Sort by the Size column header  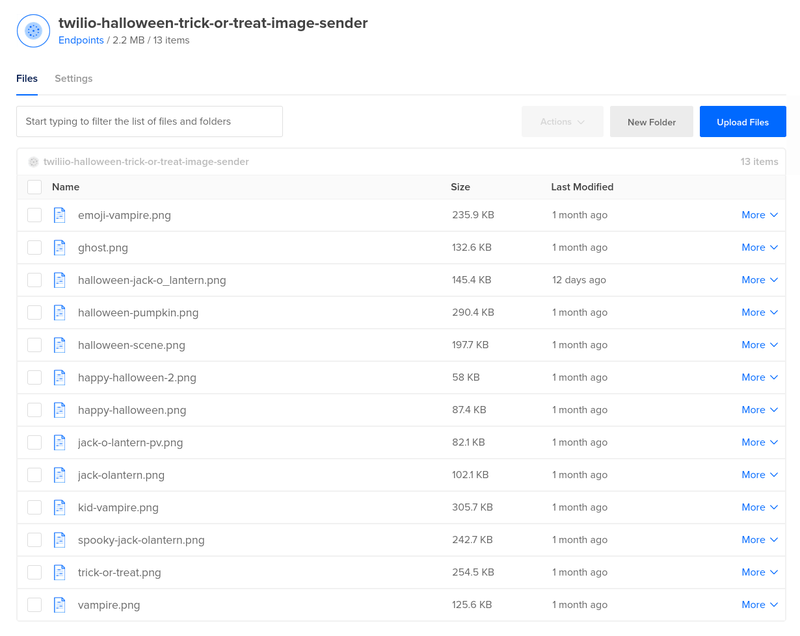(x=460, y=187)
